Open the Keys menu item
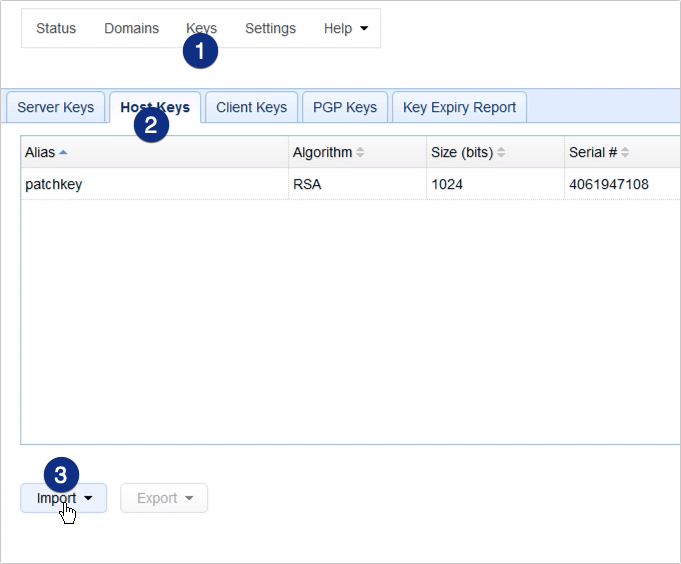The width and height of the screenshot is (681, 564). coord(201,28)
